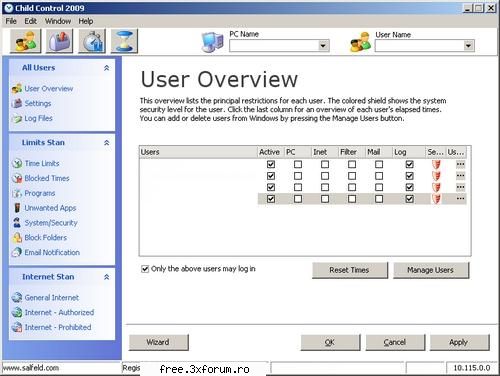This screenshot has width=500, height=376.
Task: Click the stopwatch toolbar icon
Action: point(92,41)
